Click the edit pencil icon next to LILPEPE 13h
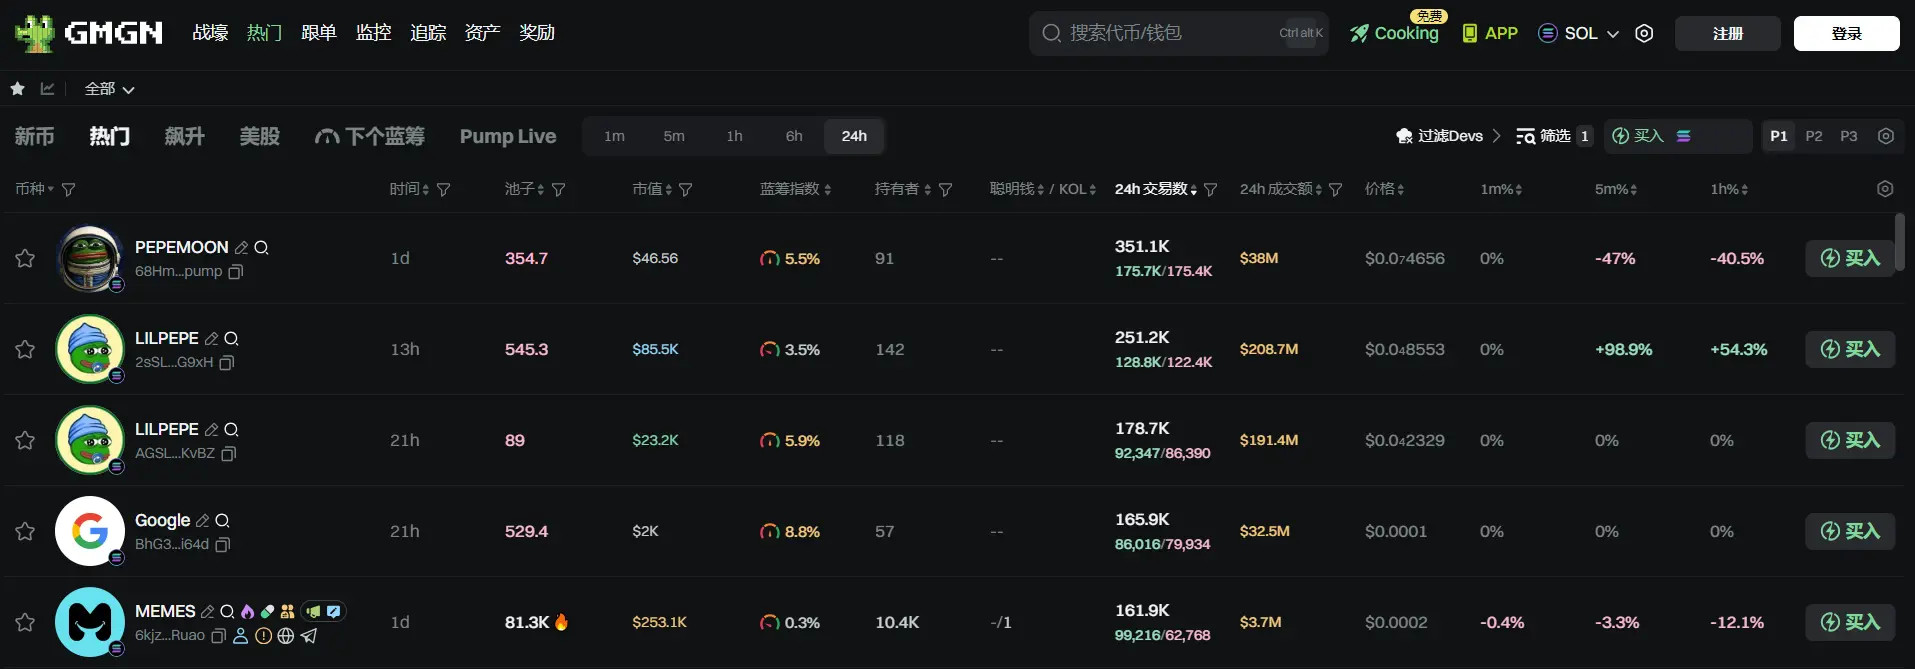Screen dimensions: 1915x669 point(211,339)
